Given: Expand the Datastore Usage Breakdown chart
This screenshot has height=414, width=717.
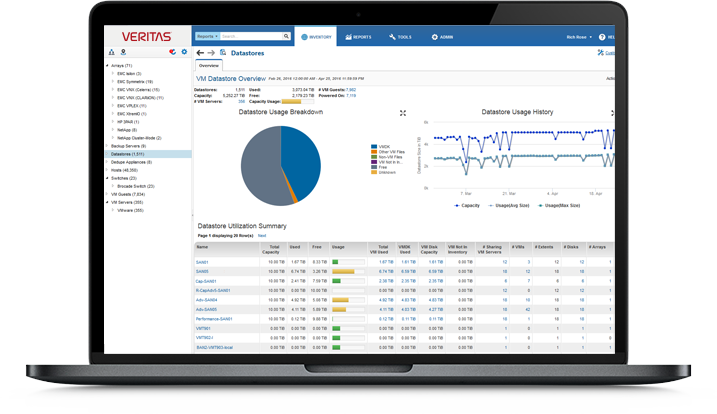Looking at the screenshot, I should click(403, 113).
